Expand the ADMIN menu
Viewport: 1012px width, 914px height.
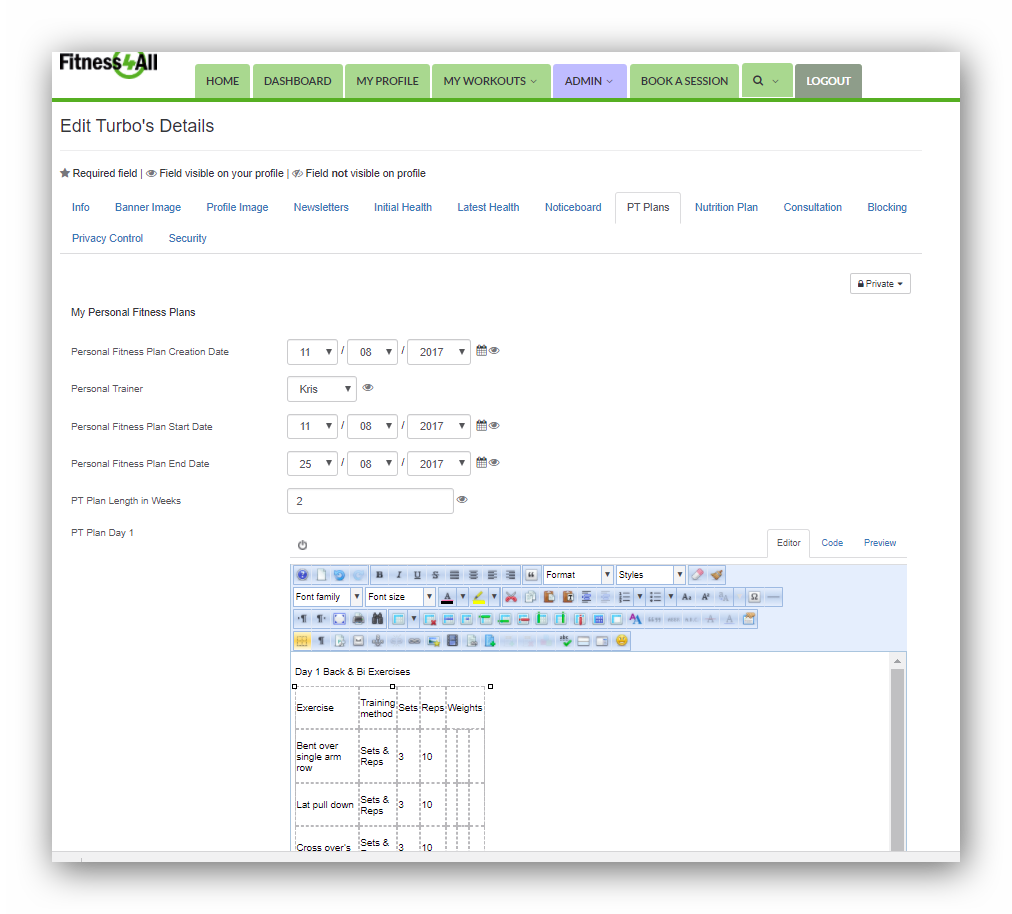[589, 81]
